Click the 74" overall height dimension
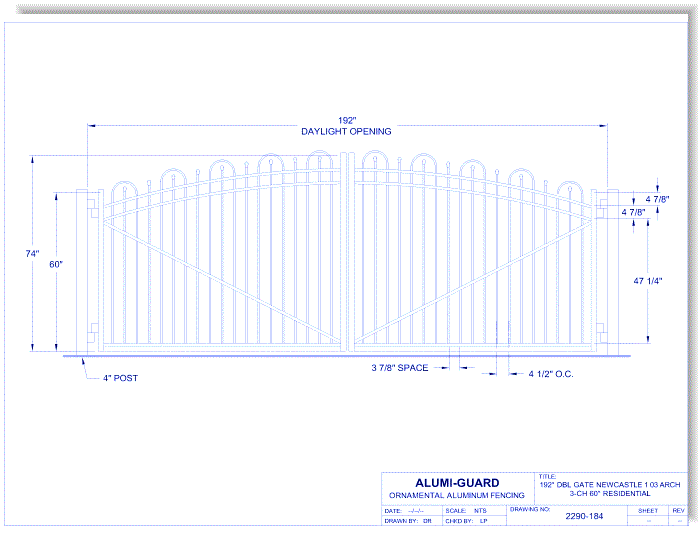This screenshot has height=550, width=700. click(32, 254)
